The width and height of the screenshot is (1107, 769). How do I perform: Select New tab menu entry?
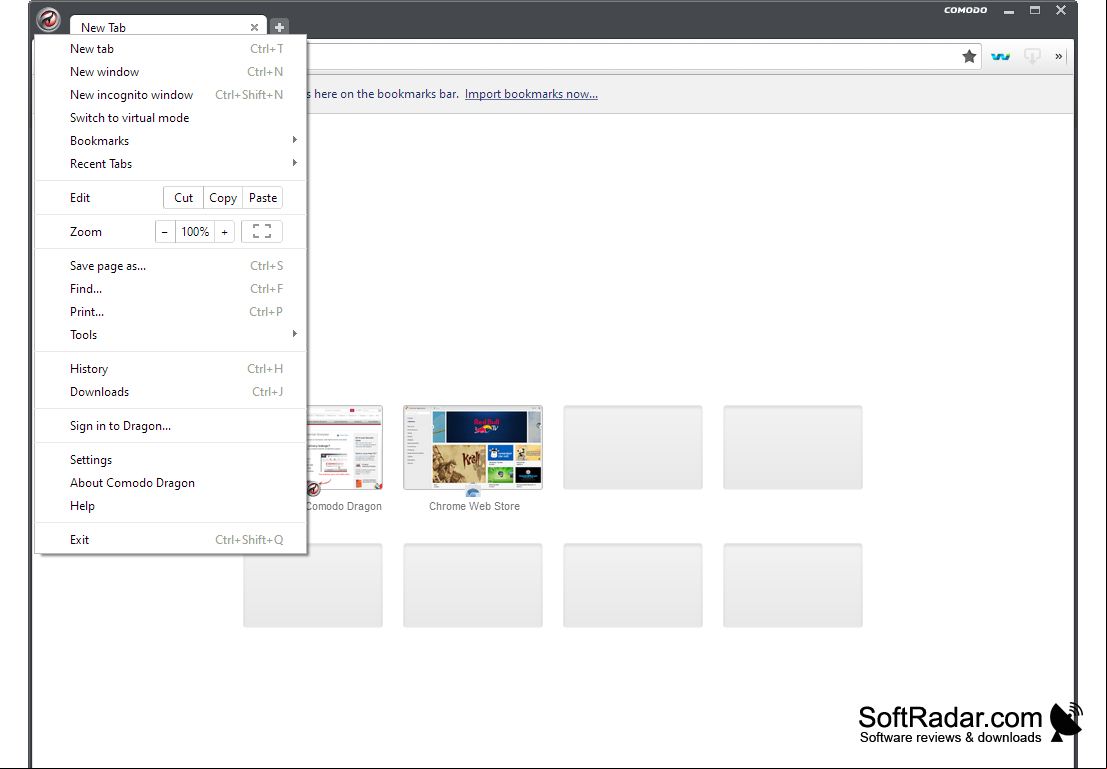pos(171,49)
